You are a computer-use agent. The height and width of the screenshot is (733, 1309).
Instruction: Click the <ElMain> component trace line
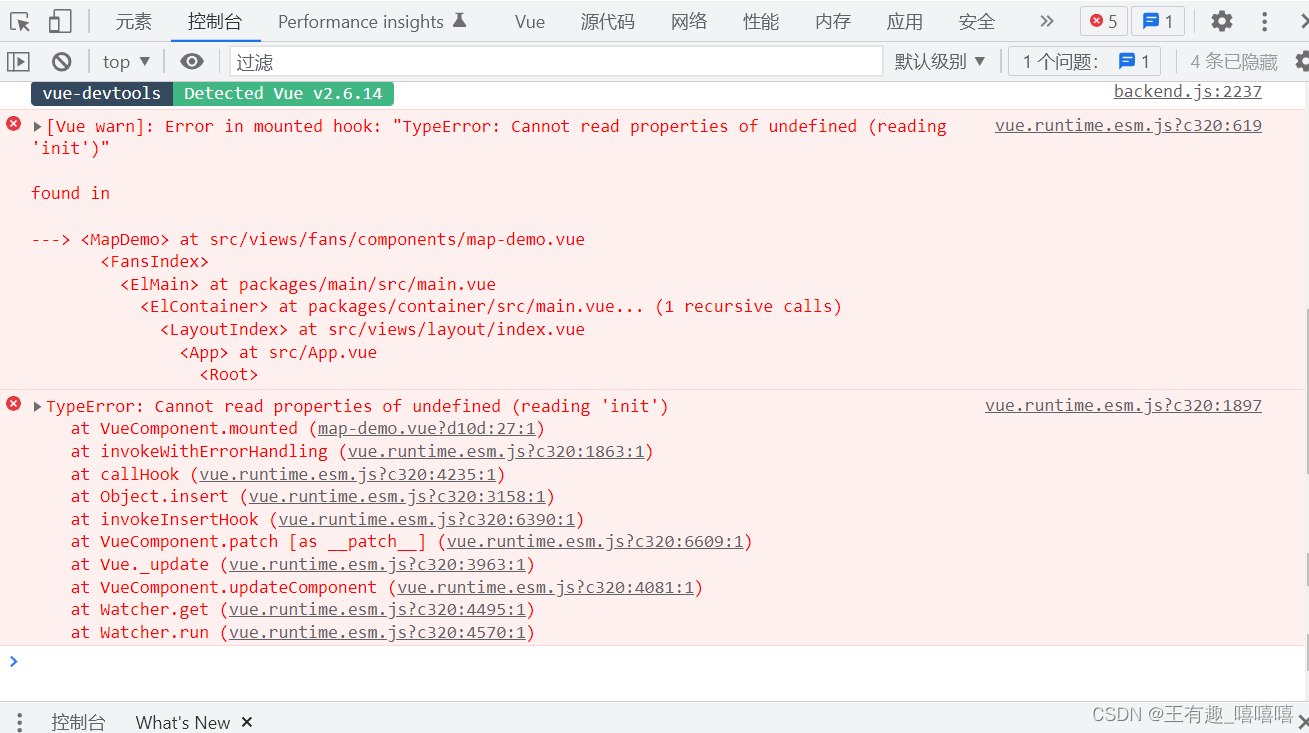(308, 285)
